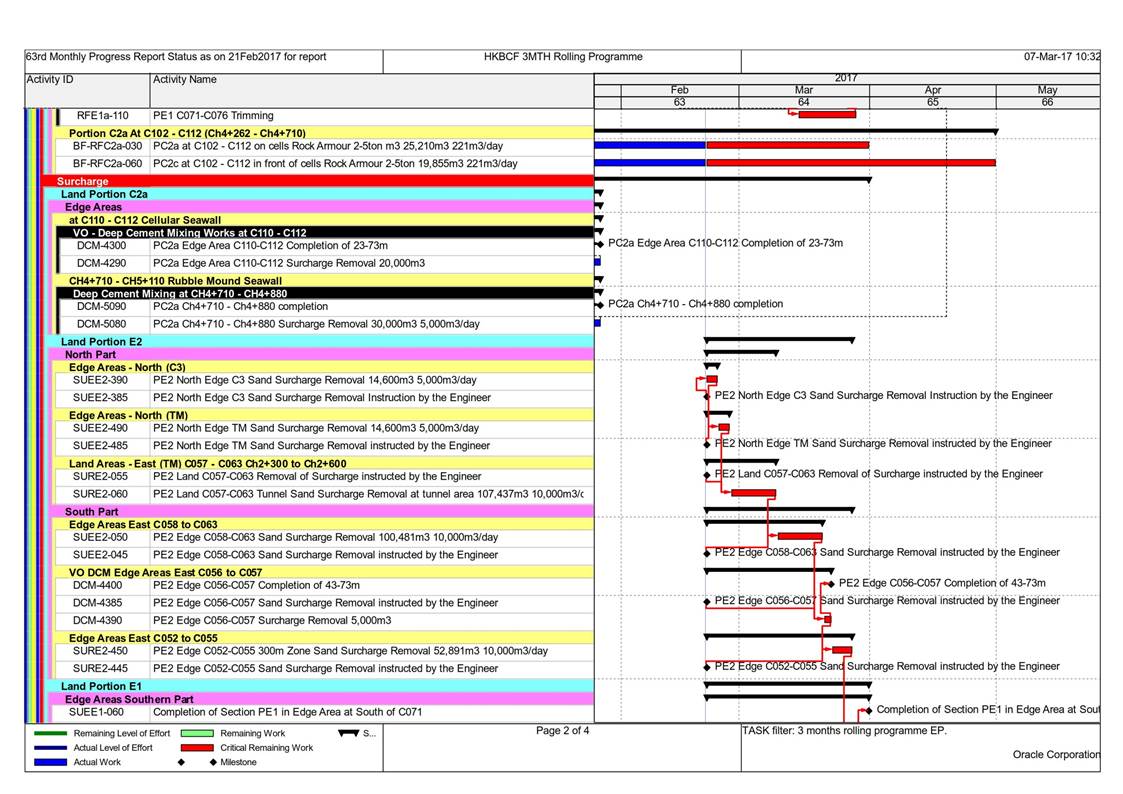Image resolution: width=1123 pixels, height=794 pixels.
Task: Select the Edge Areas - North (C3) group band
Action: tap(324, 367)
